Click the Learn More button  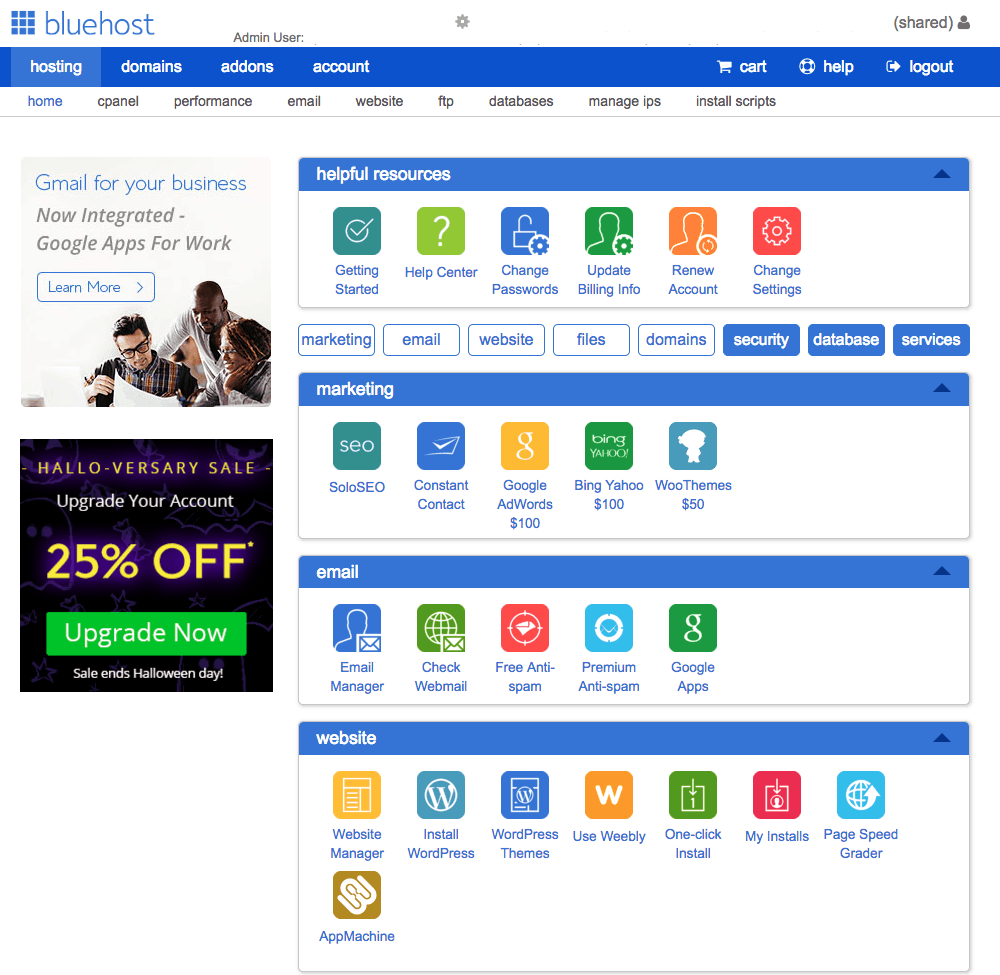[x=96, y=287]
